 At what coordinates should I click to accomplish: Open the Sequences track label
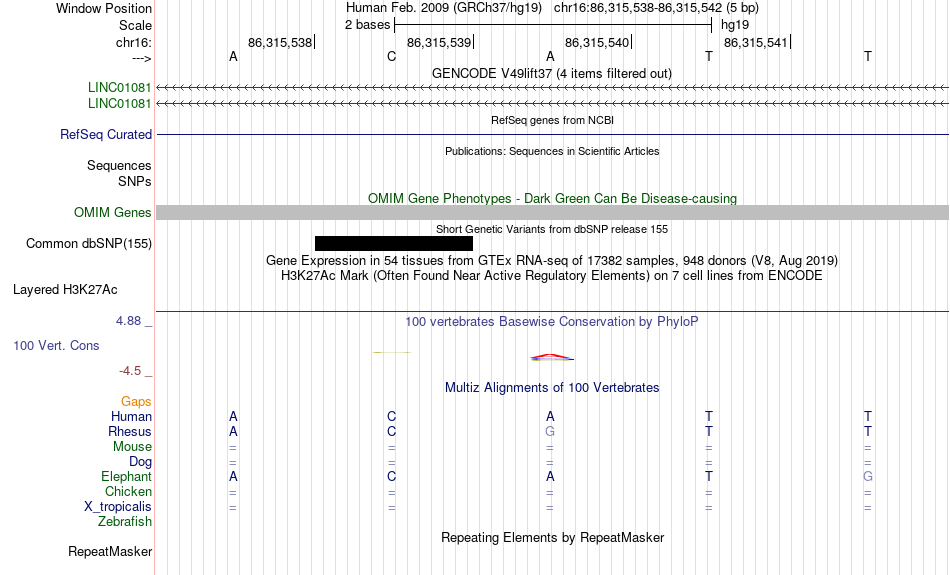pos(119,165)
